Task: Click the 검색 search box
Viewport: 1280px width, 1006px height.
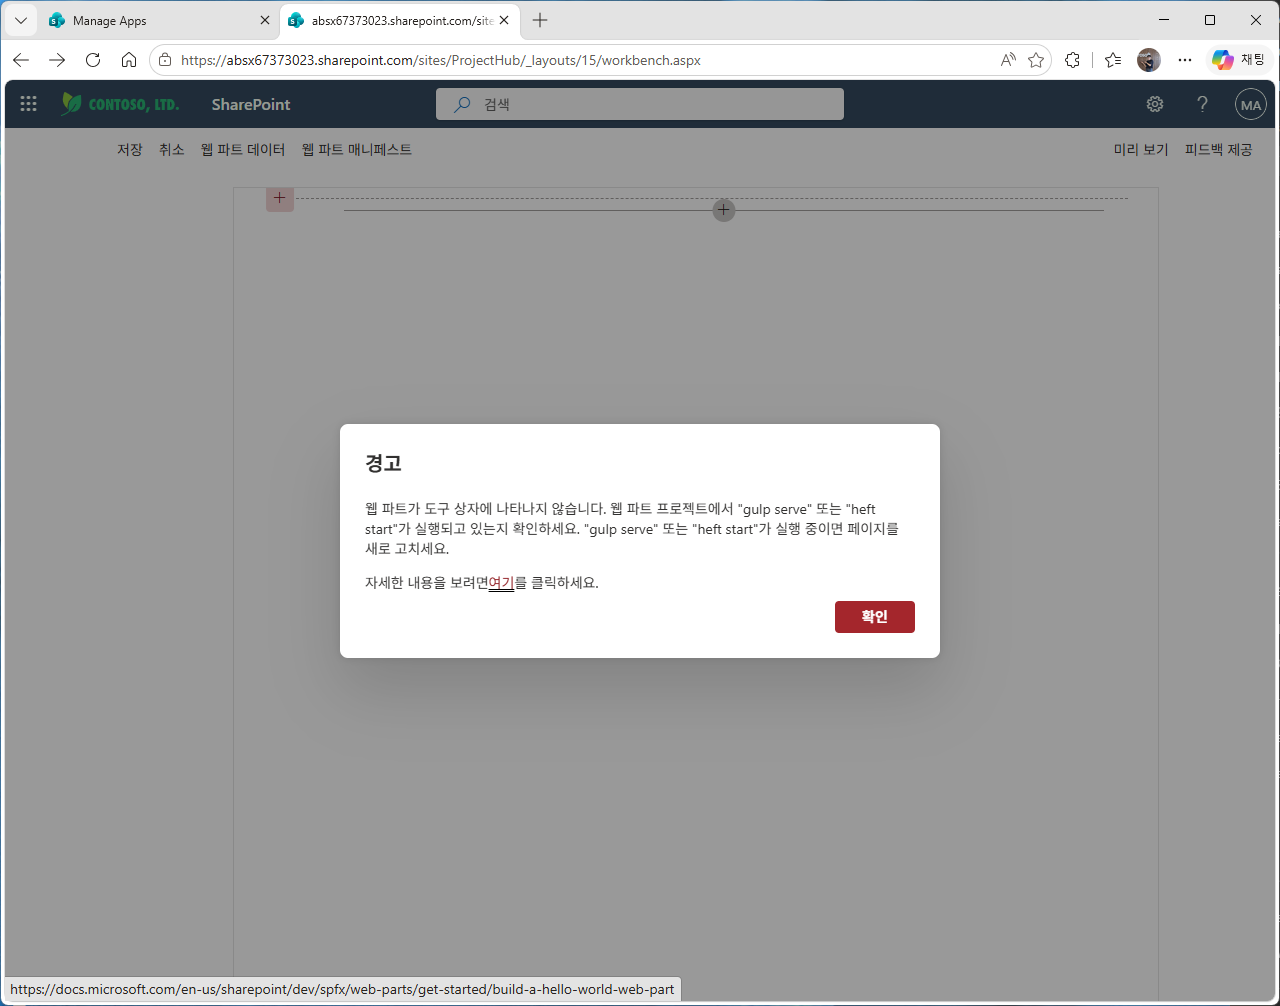Action: pyautogui.click(x=640, y=104)
